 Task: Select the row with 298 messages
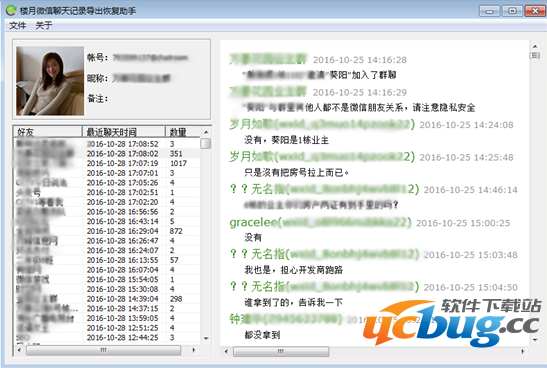coord(107,299)
